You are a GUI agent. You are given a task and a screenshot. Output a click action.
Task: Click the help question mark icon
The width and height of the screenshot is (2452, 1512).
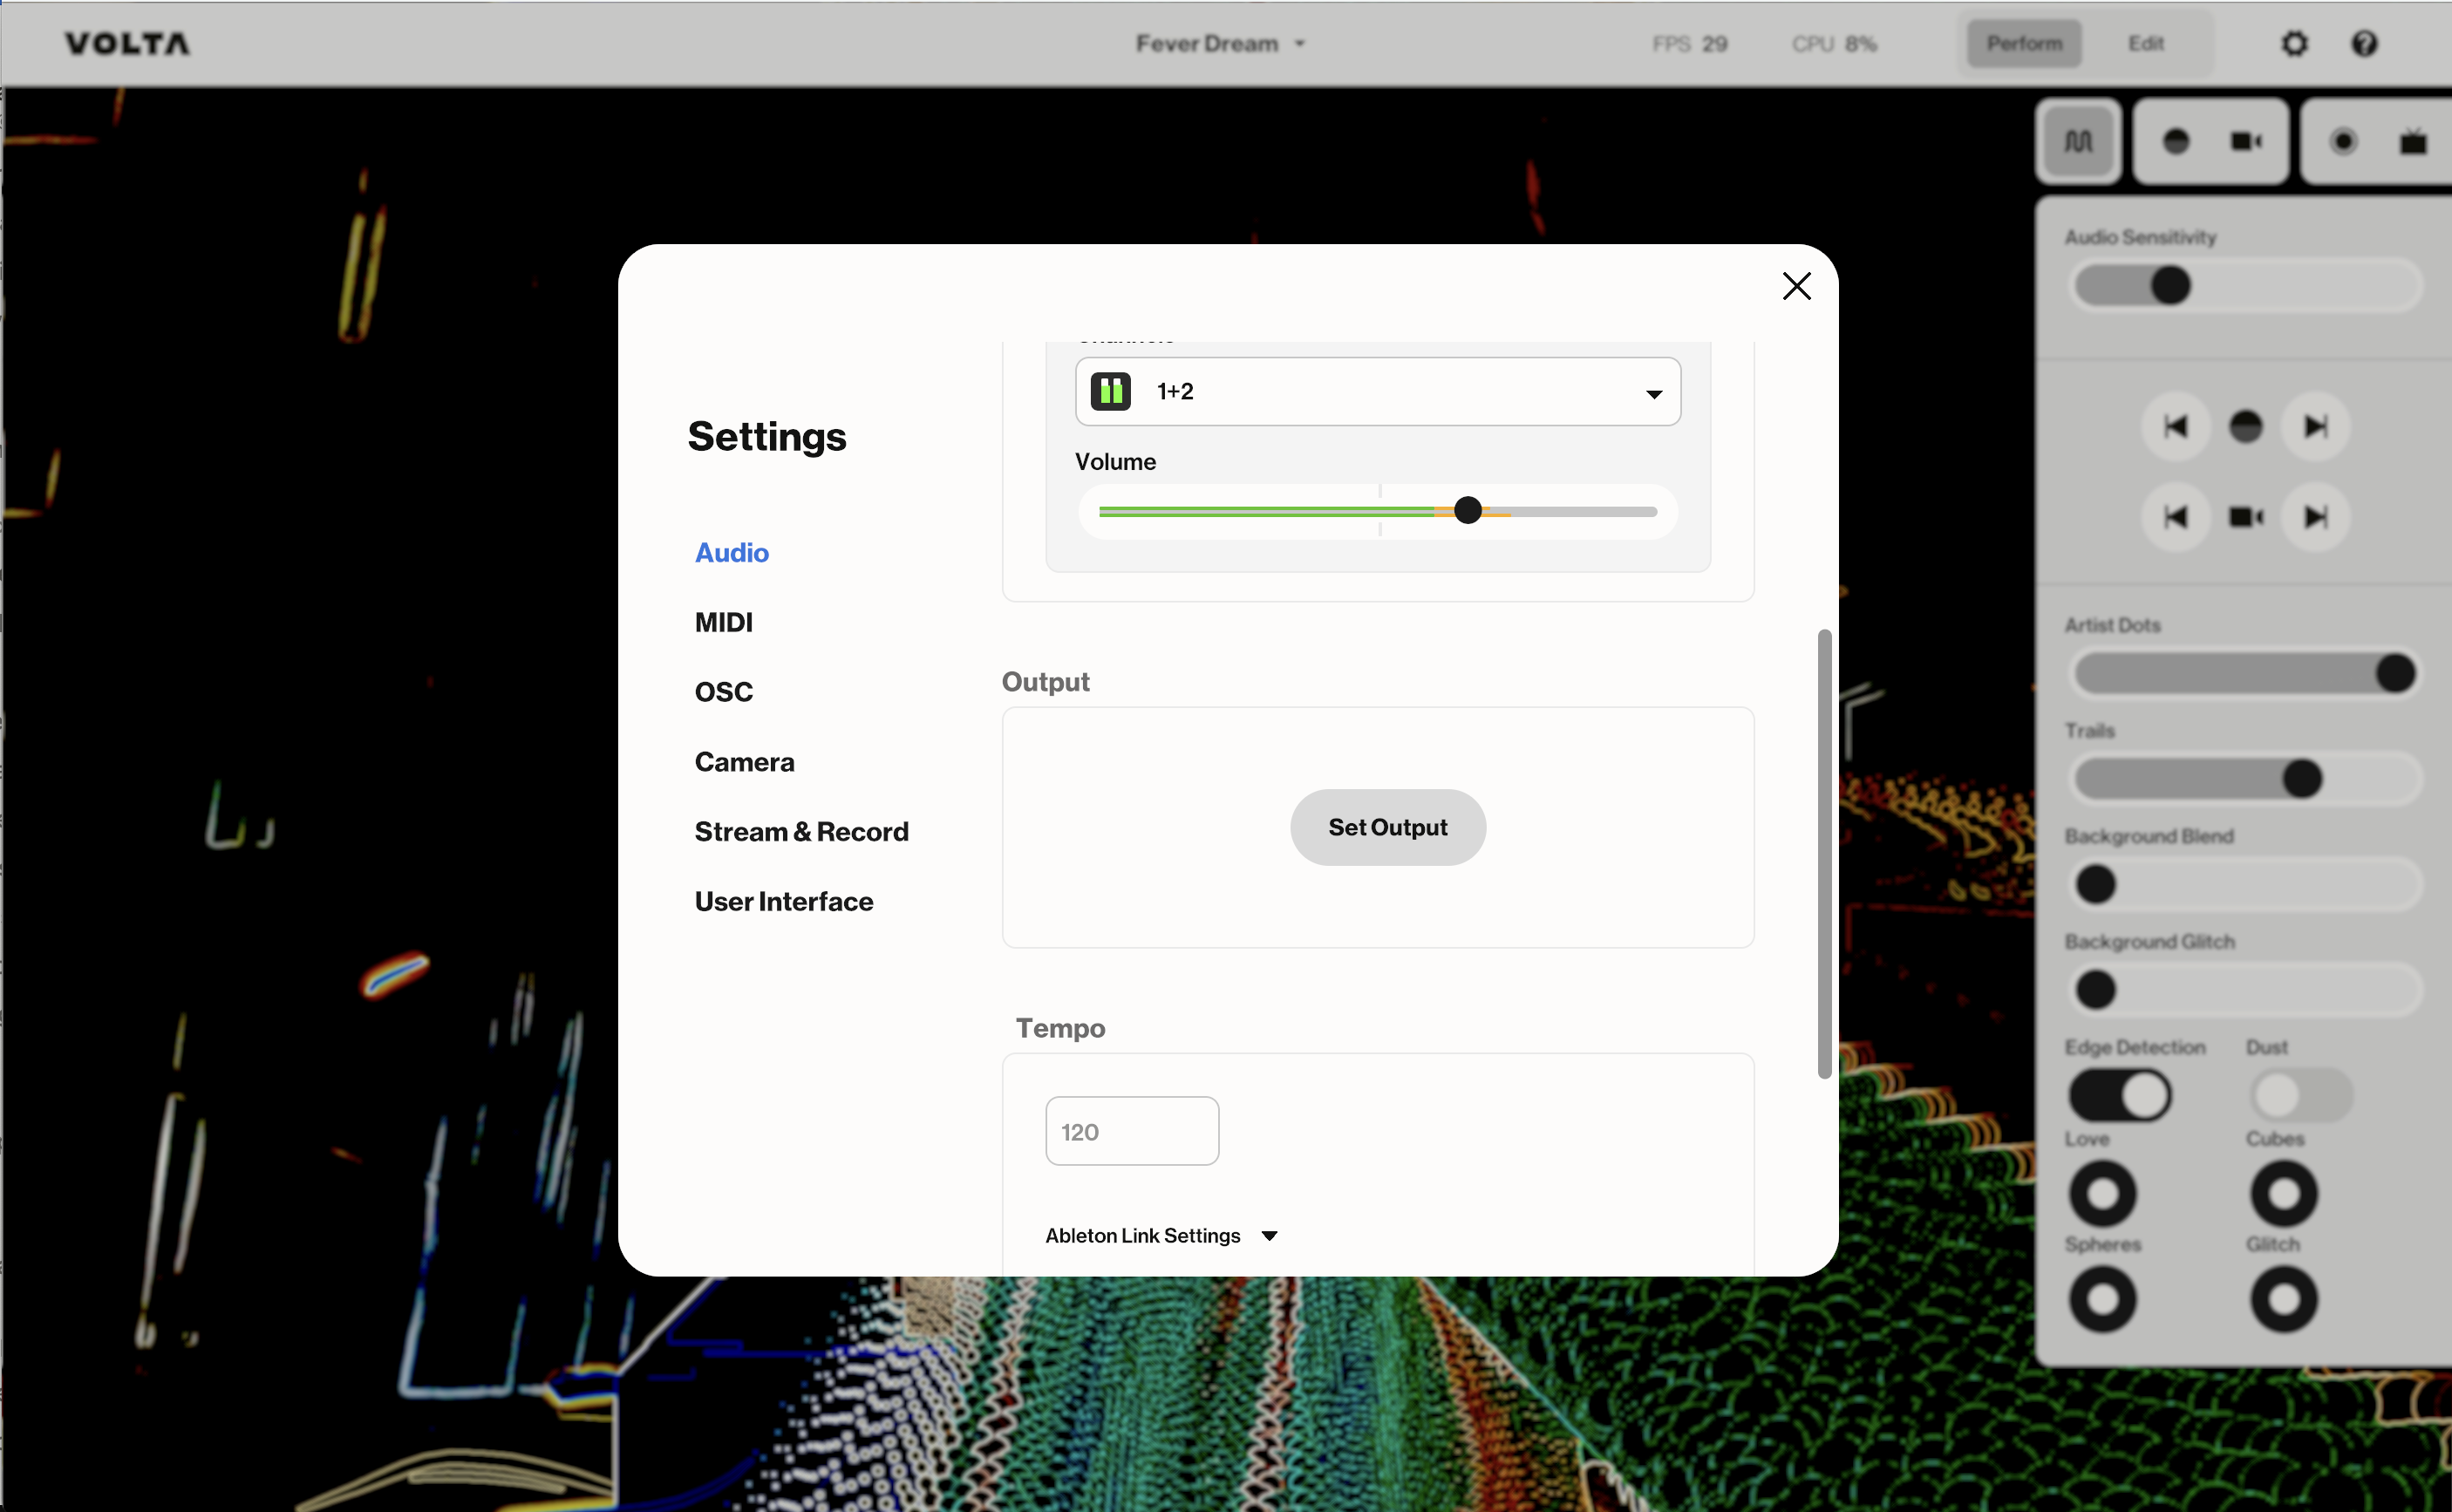tap(2364, 44)
